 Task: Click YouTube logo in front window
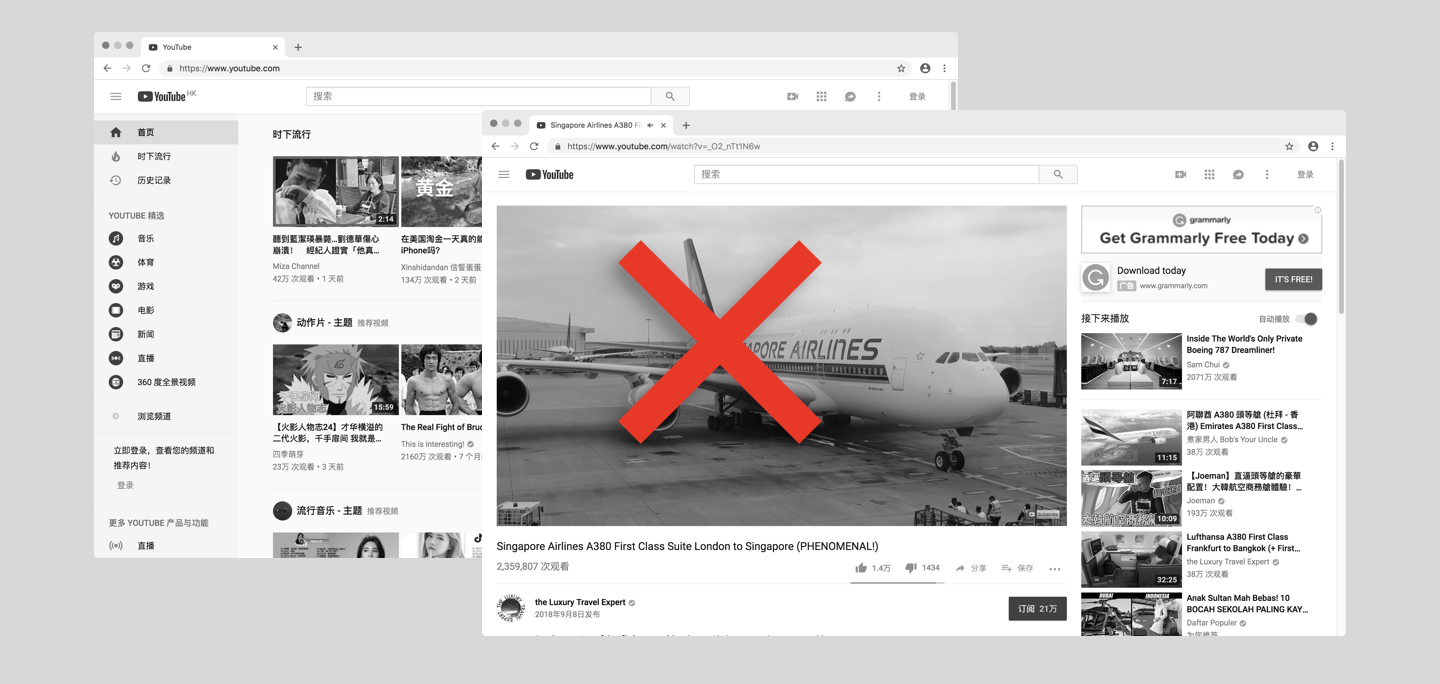click(x=550, y=174)
